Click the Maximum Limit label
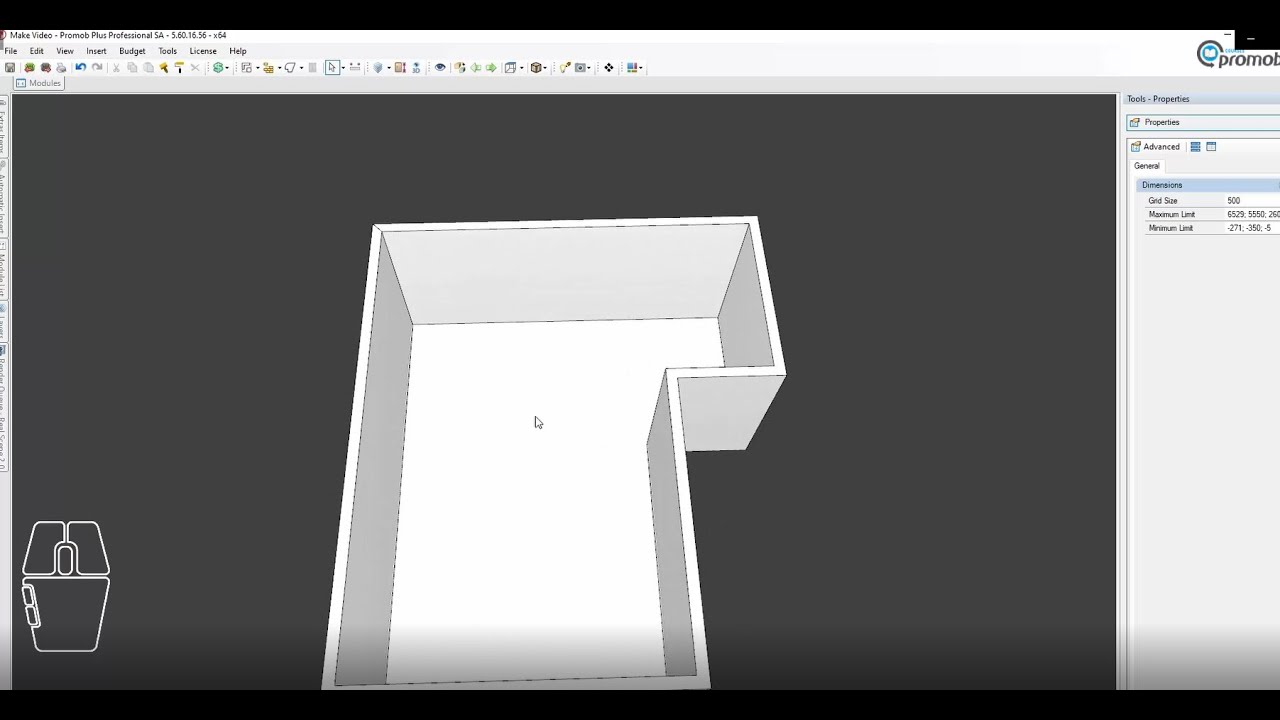This screenshot has height=720, width=1280. click(x=1172, y=215)
